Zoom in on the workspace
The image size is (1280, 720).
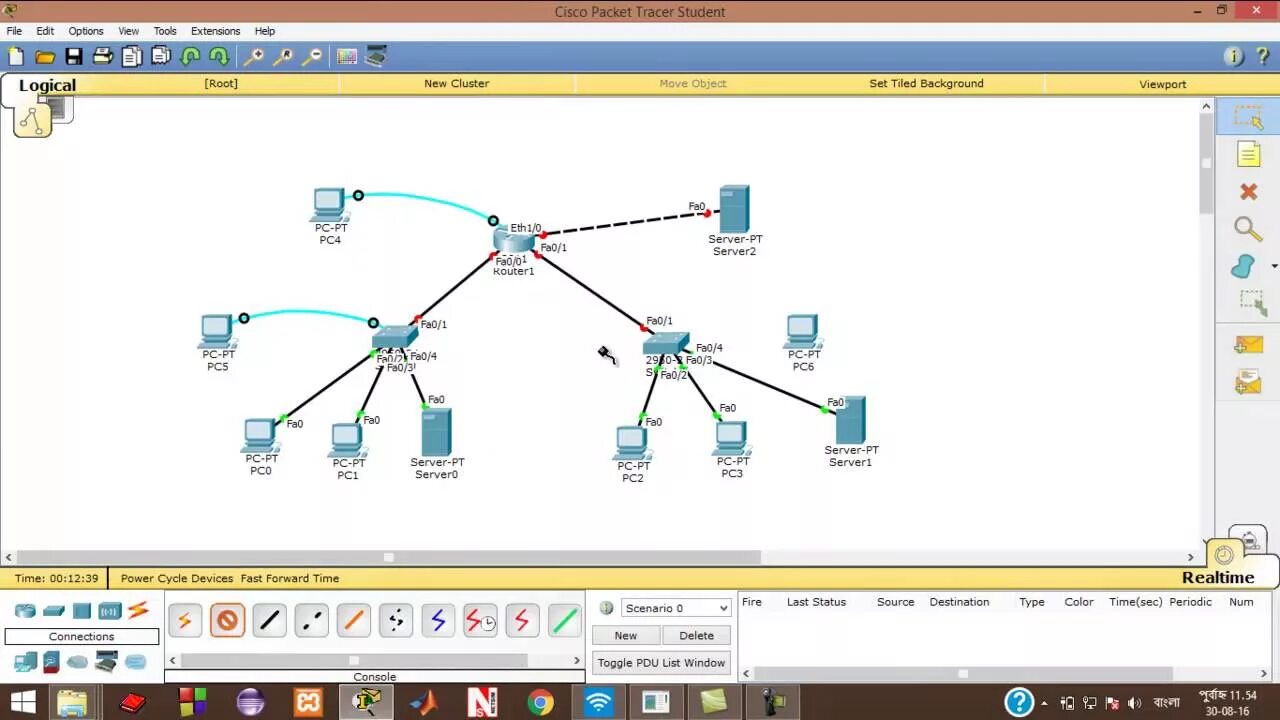[x=255, y=57]
